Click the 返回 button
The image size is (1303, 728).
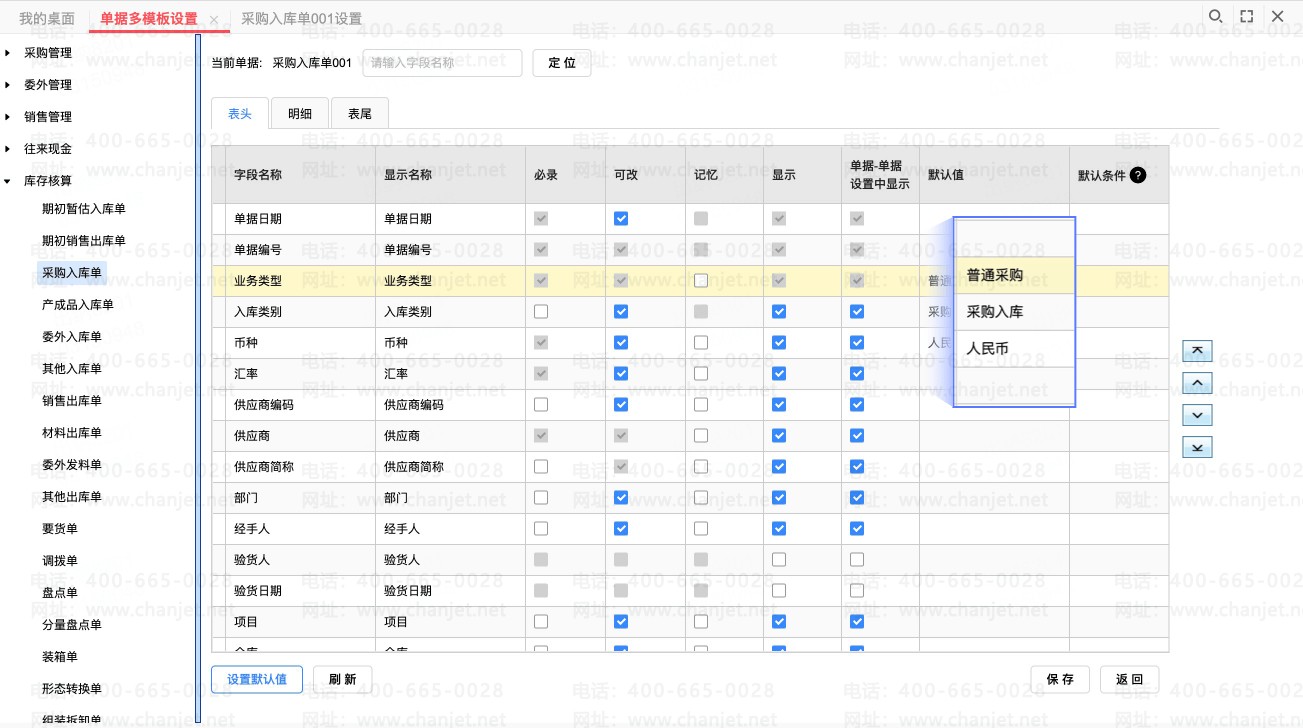[x=1129, y=679]
